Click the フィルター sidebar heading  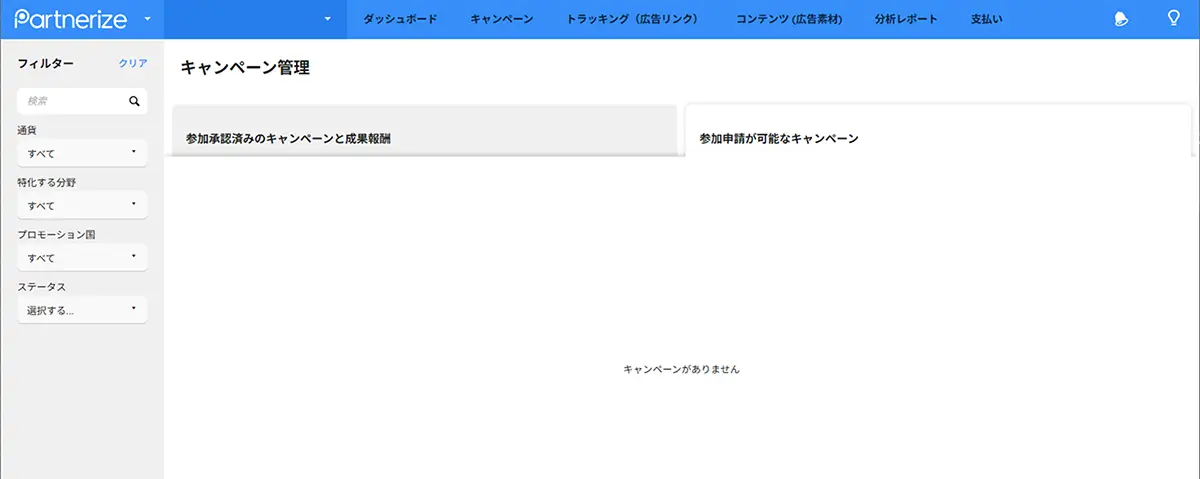[45, 64]
